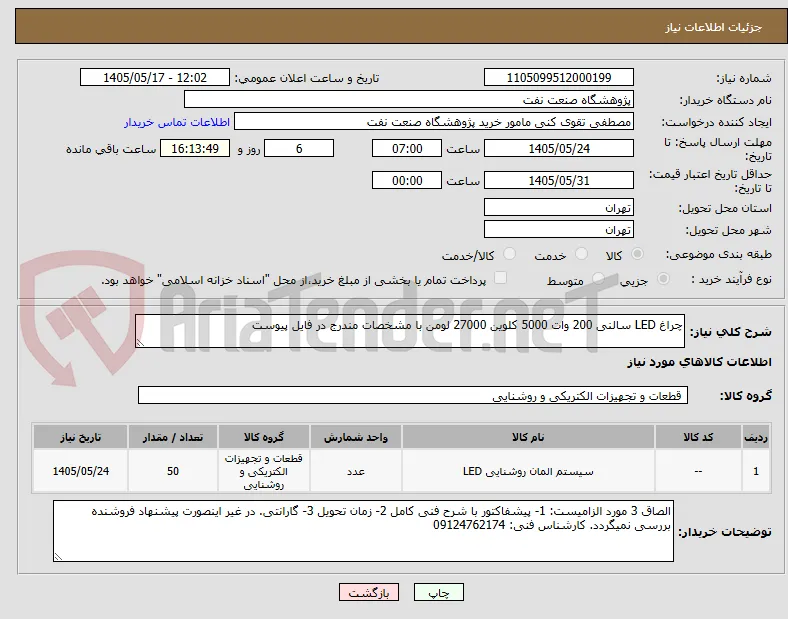Click the نام کالا column header
This screenshot has width=788, height=619.
tap(528, 437)
